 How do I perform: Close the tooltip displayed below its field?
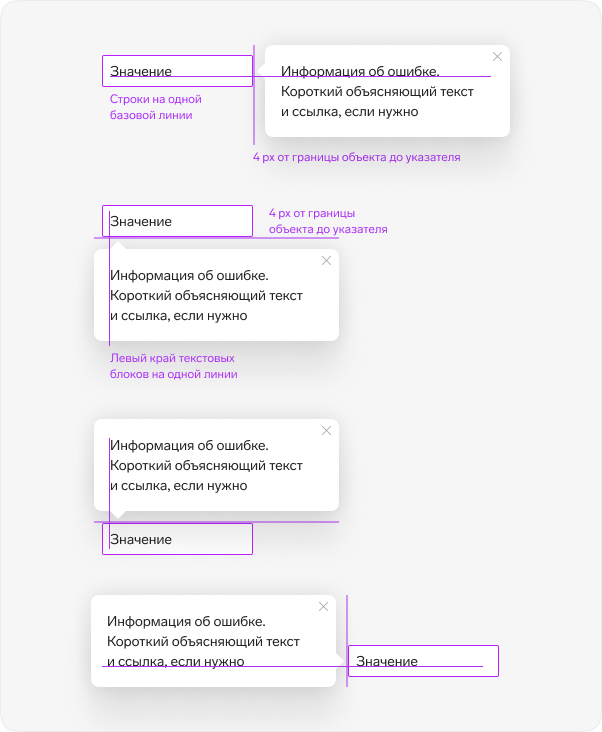[x=326, y=260]
